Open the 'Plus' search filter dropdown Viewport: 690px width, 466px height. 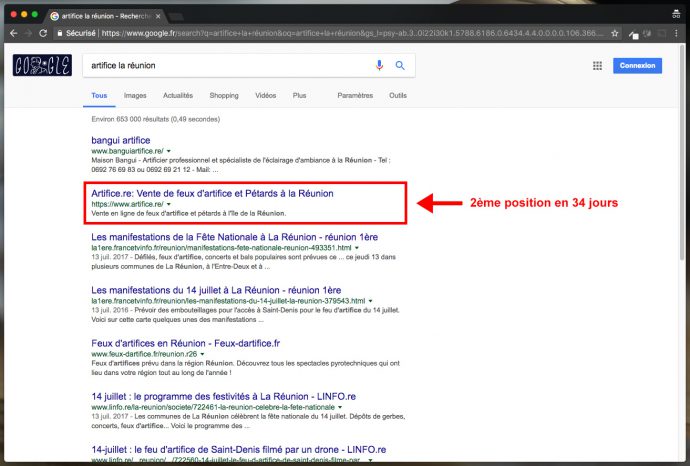pos(299,96)
